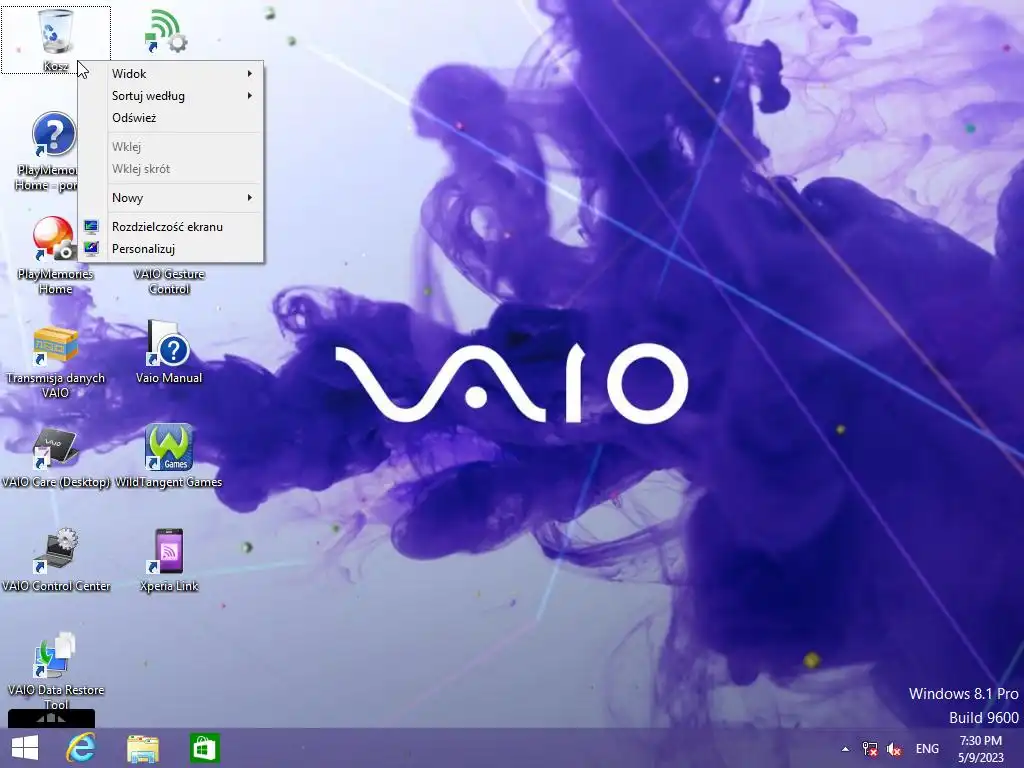1024x768 pixels.
Task: Select Personalizuj in the context menu
Action: click(x=171, y=249)
